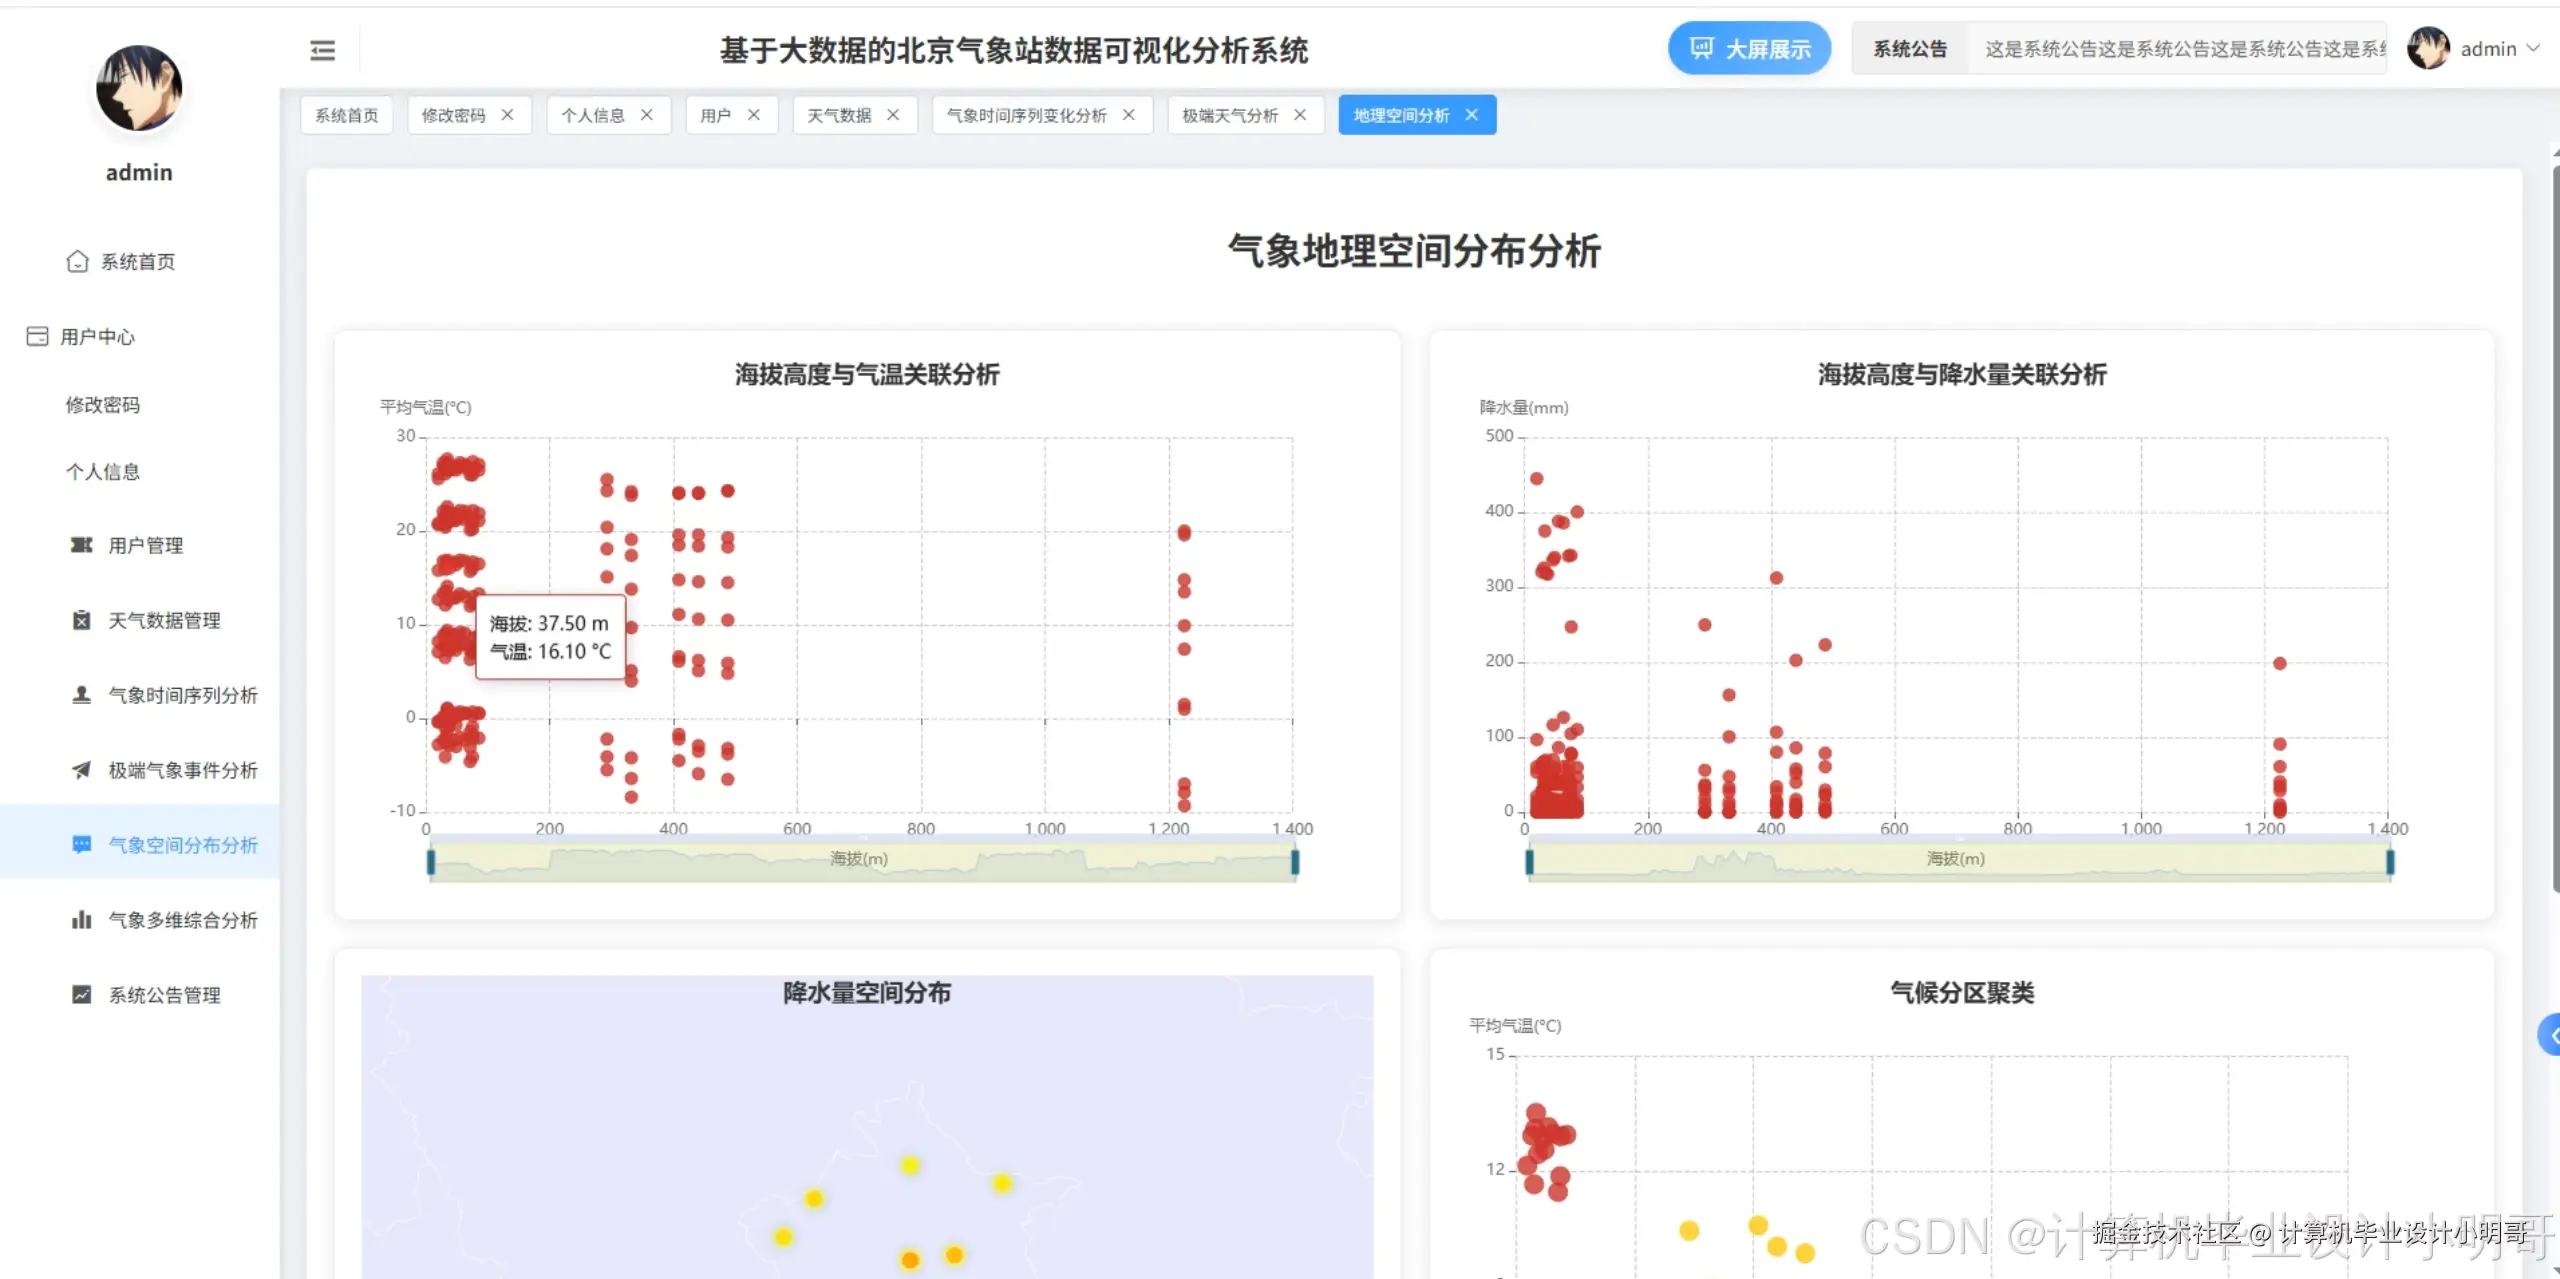Close the 地理空间分析 tab
2560x1279 pixels.
pyautogui.click(x=1470, y=114)
